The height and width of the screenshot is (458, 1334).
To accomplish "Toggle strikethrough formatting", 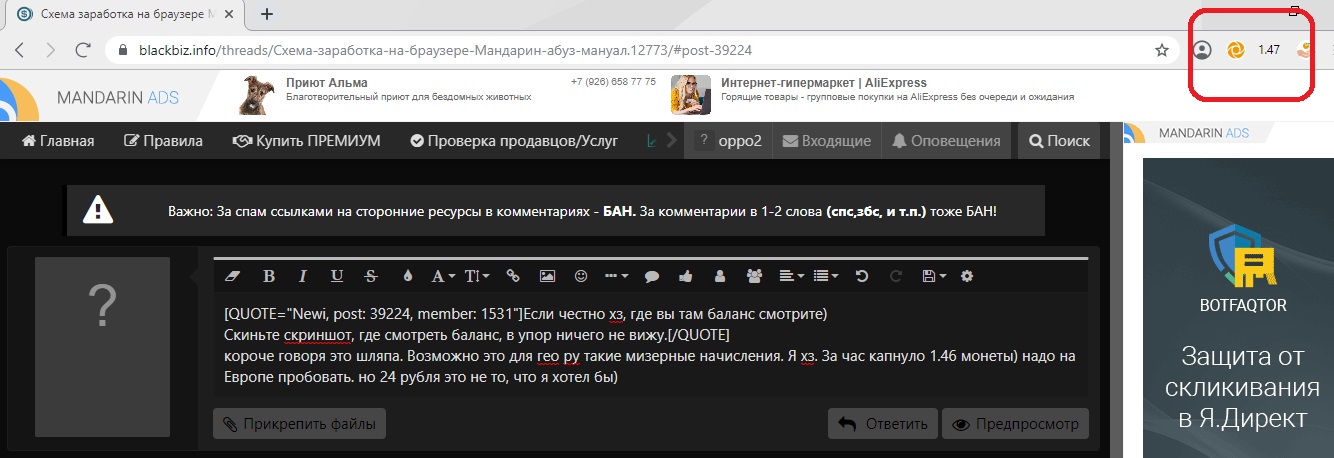I will click(371, 276).
